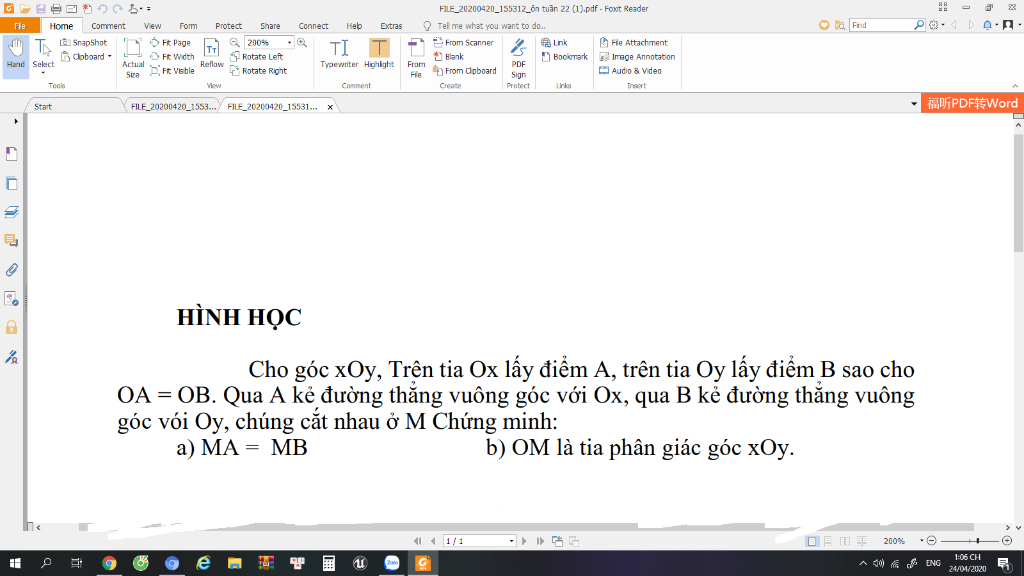Viewport: 1024px width, 576px height.
Task: Open the PDF Sign tool
Action: (519, 58)
